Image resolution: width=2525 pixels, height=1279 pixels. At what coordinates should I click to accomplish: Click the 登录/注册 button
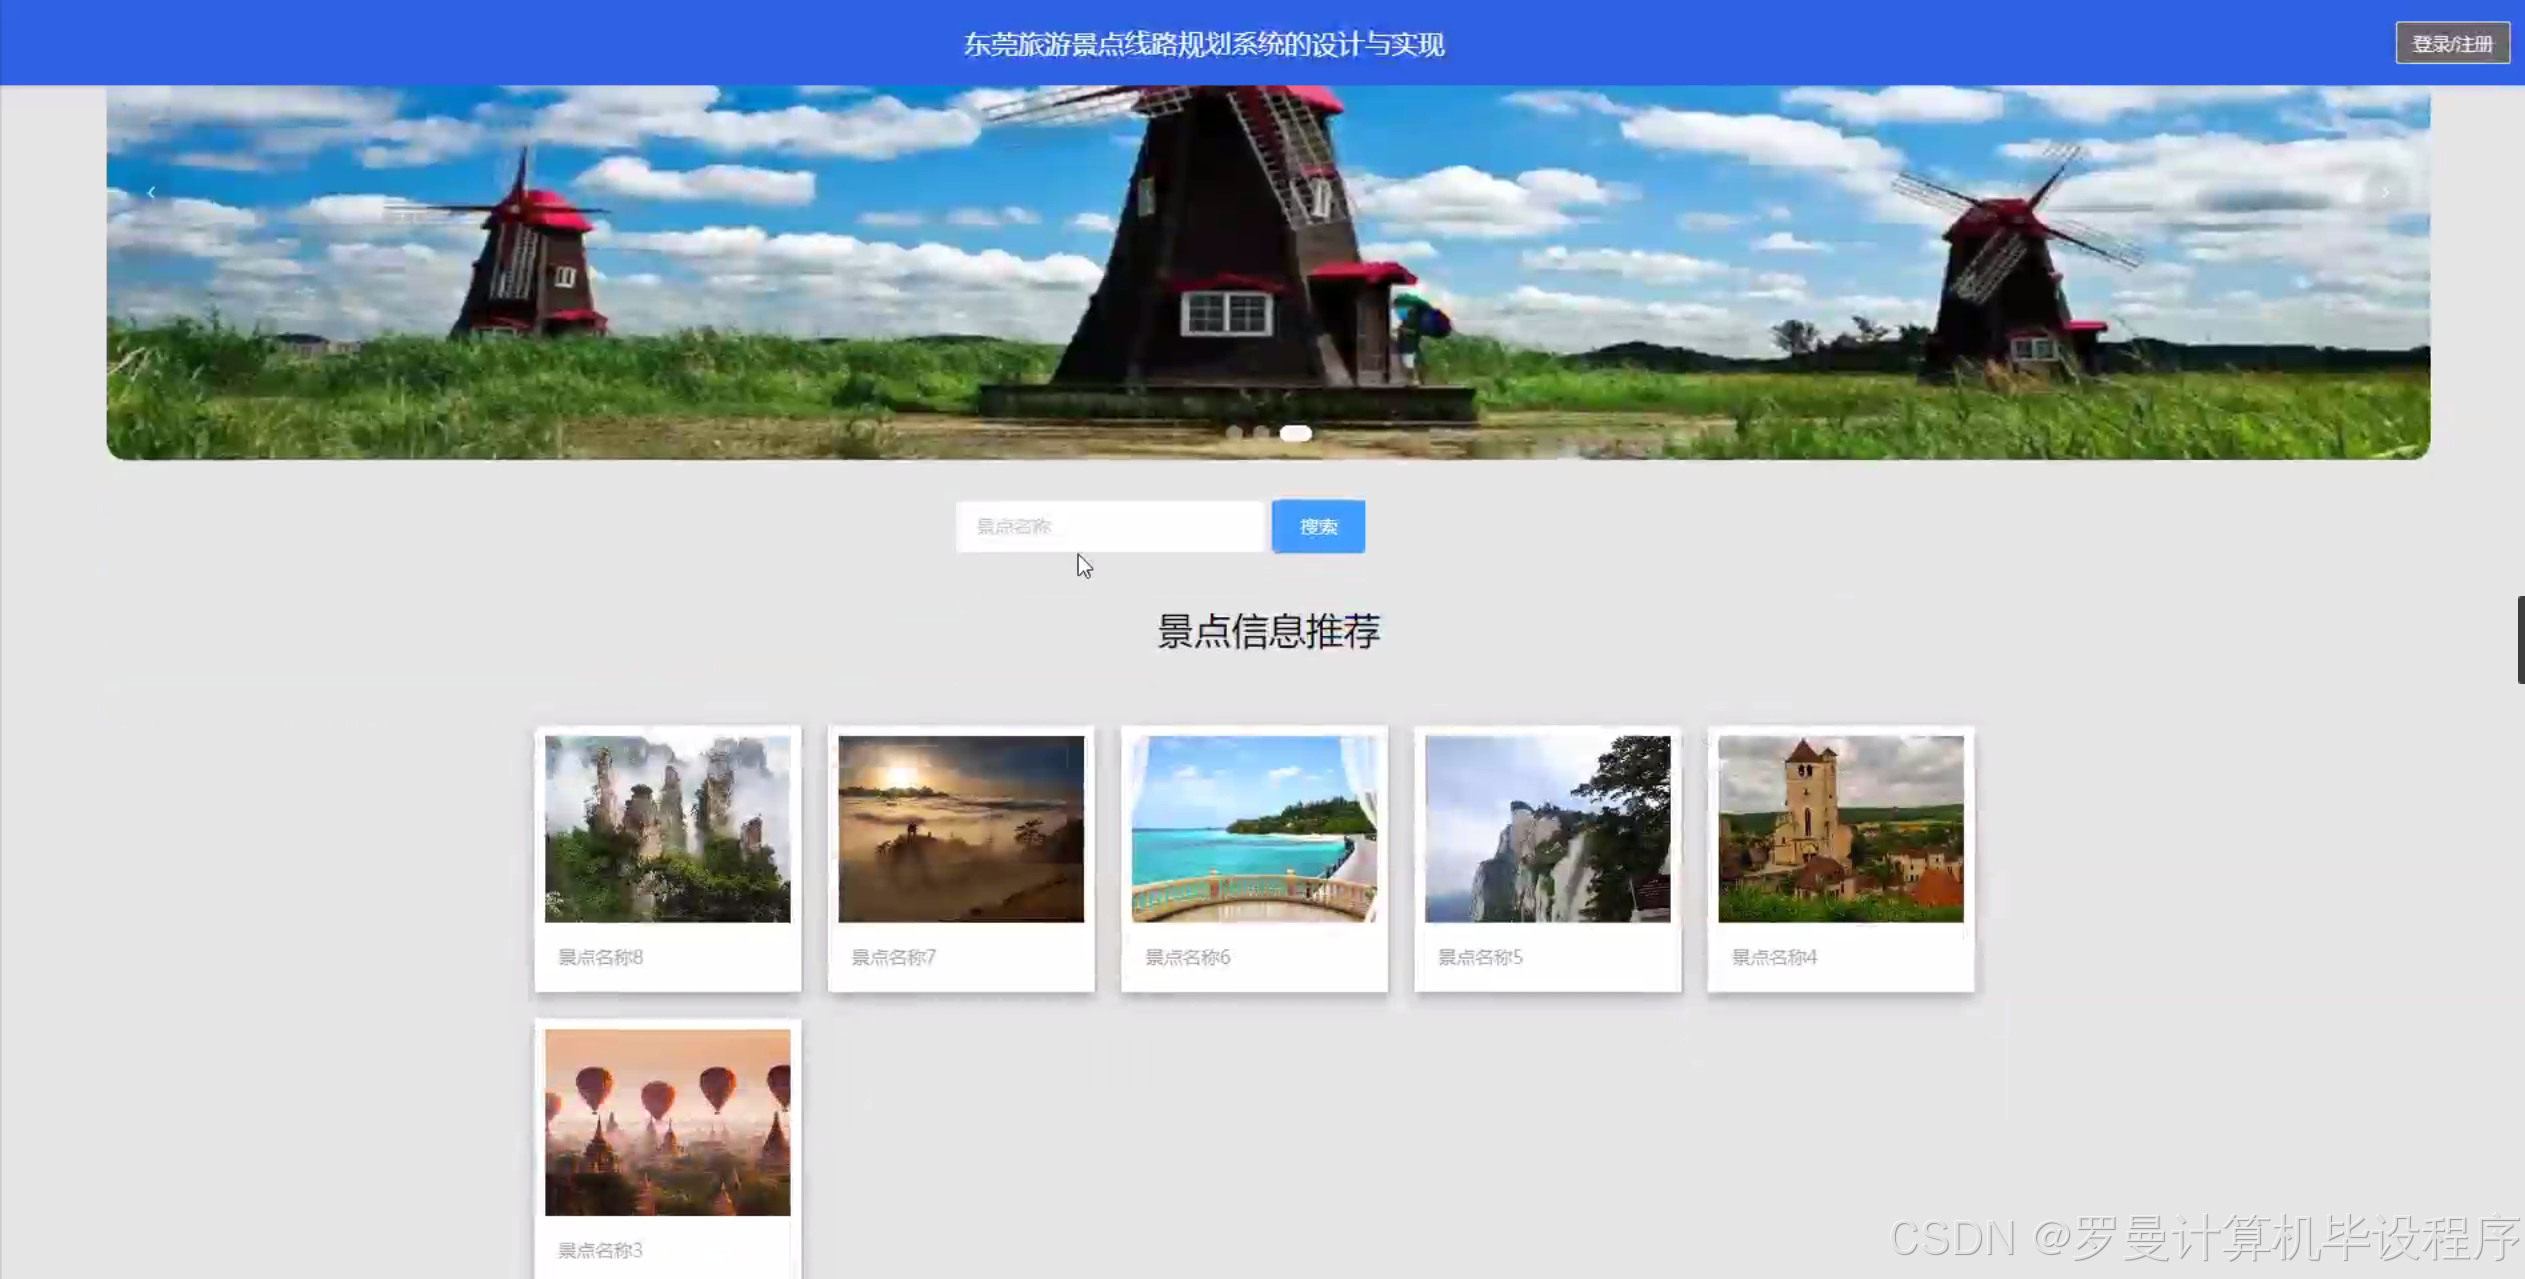tap(2451, 44)
